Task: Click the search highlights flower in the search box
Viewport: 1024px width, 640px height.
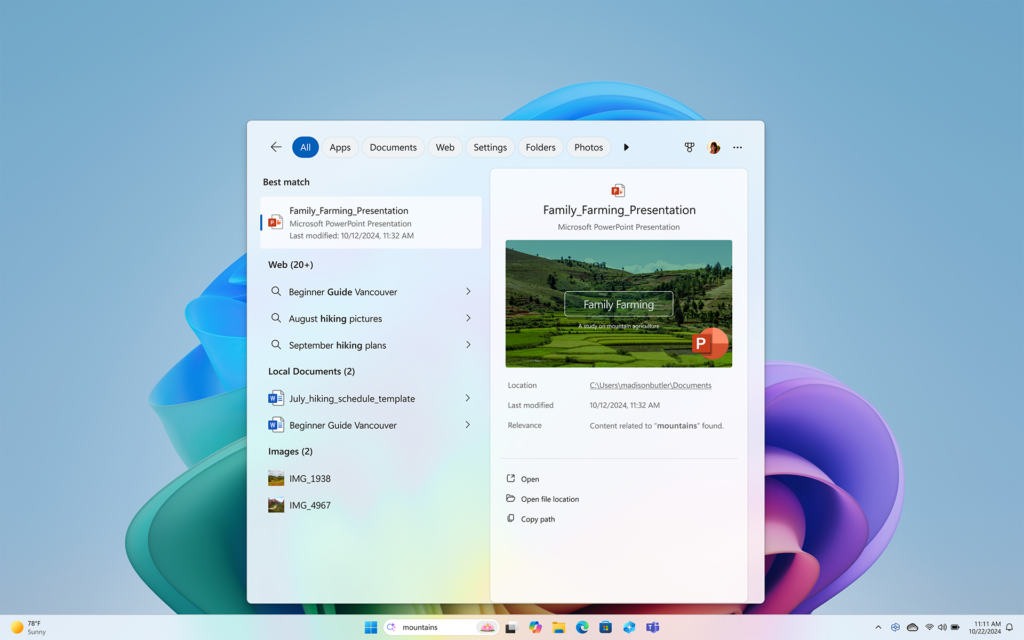Action: 486,627
